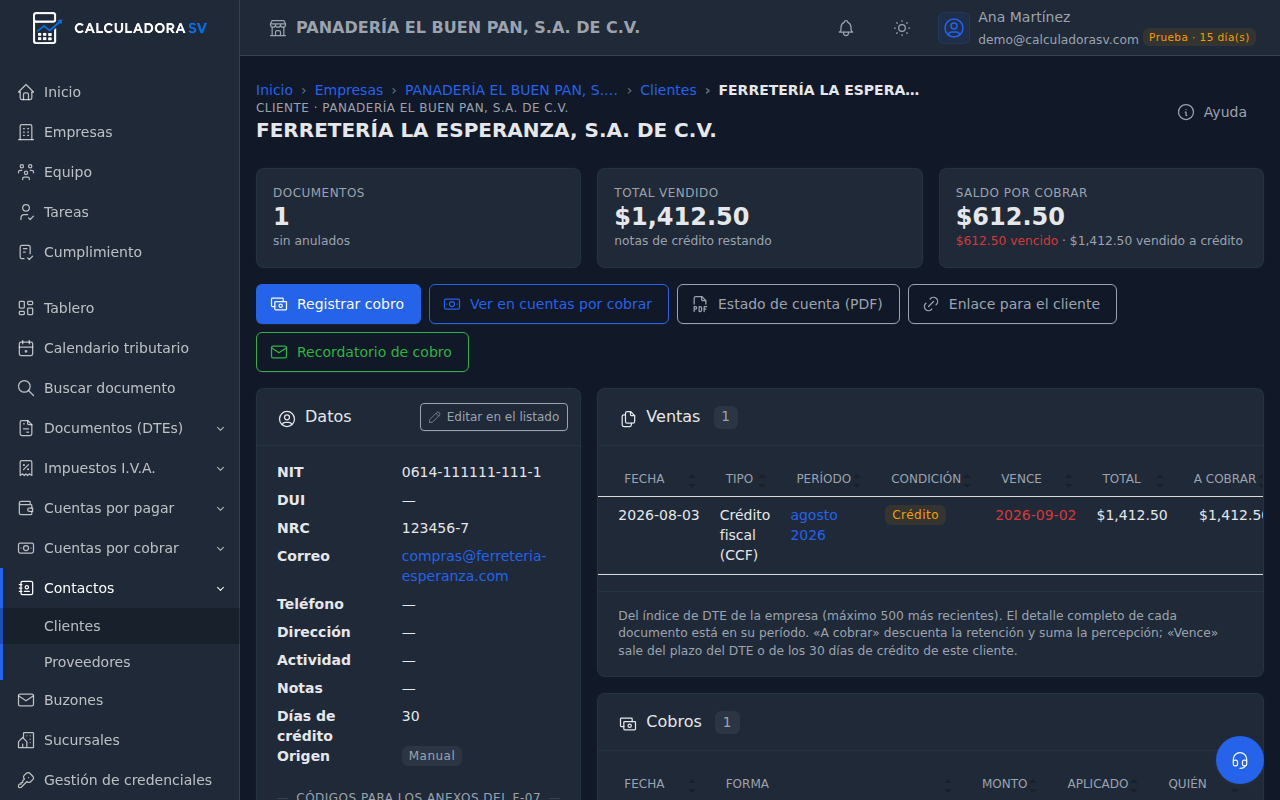Open the compras@ferreteria-esperanza.com email link

[x=474, y=566]
